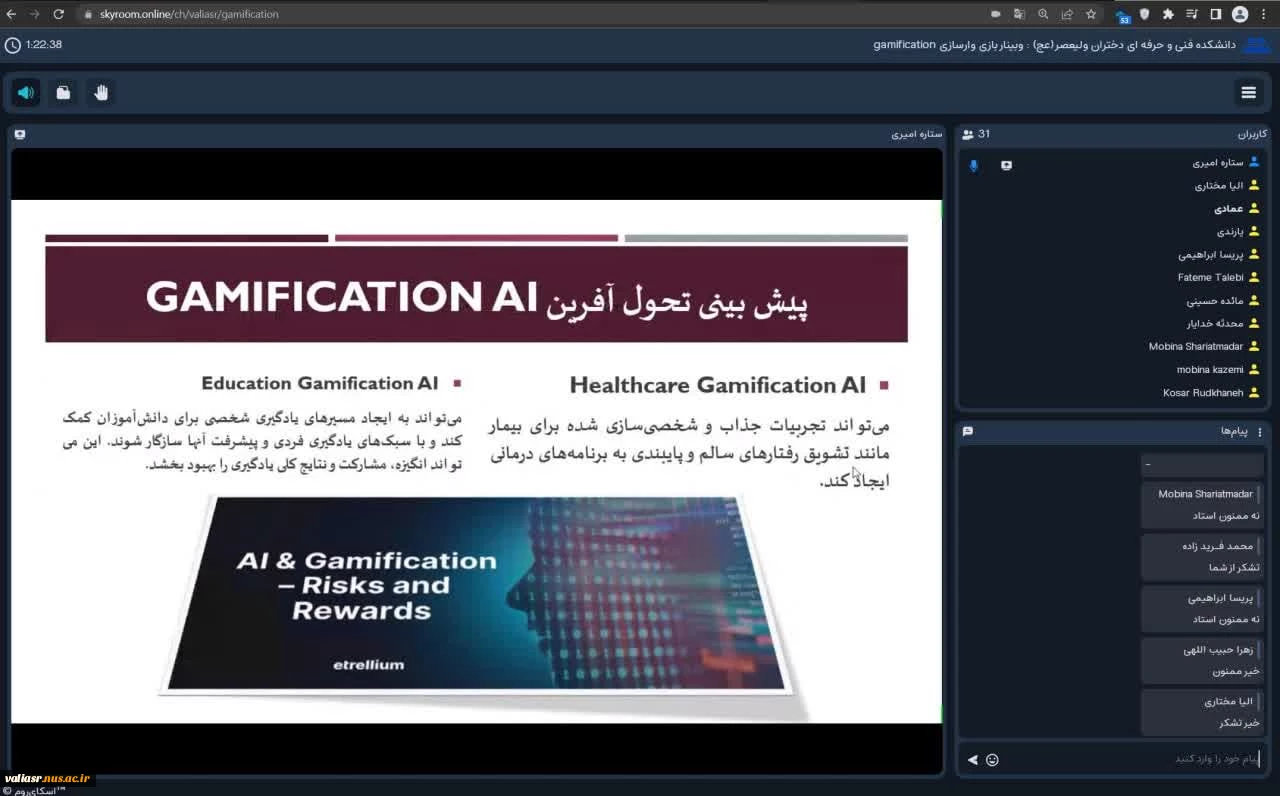This screenshot has width=1280, height=796.
Task: Click the shield extension icon
Action: pos(1145,14)
